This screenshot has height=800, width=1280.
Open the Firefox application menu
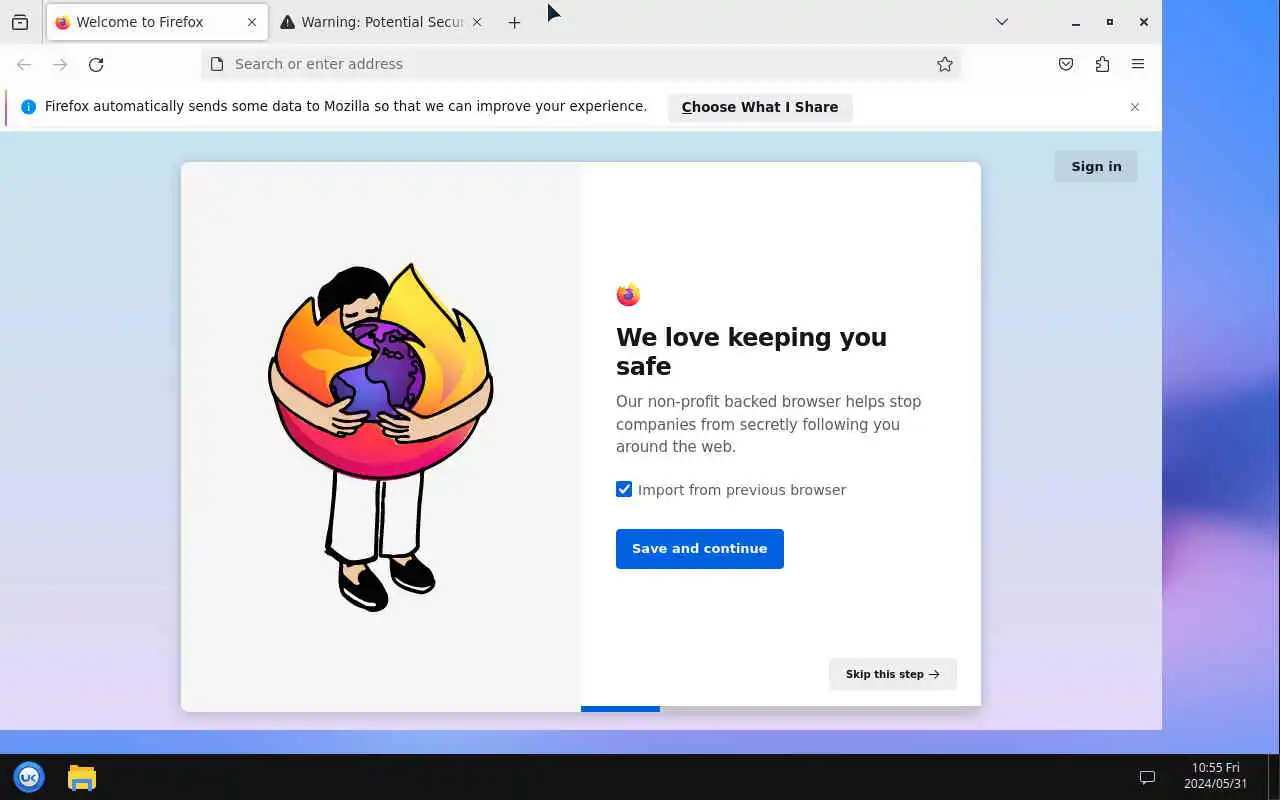click(1138, 64)
